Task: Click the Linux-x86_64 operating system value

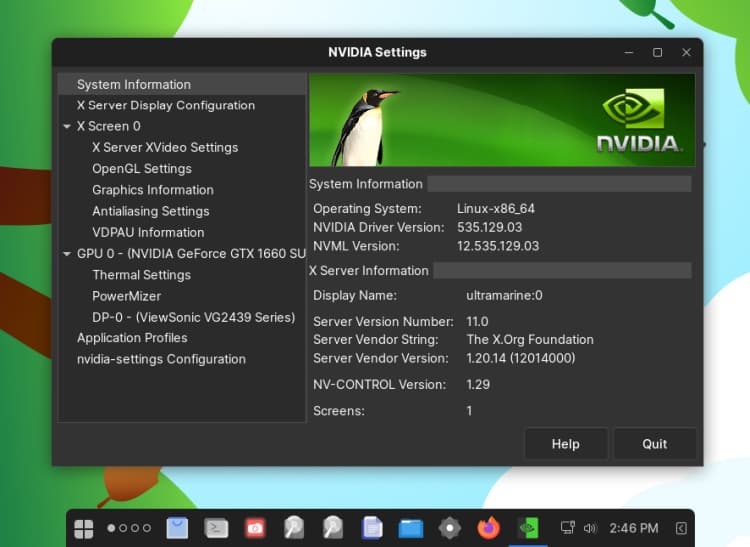Action: pos(496,208)
